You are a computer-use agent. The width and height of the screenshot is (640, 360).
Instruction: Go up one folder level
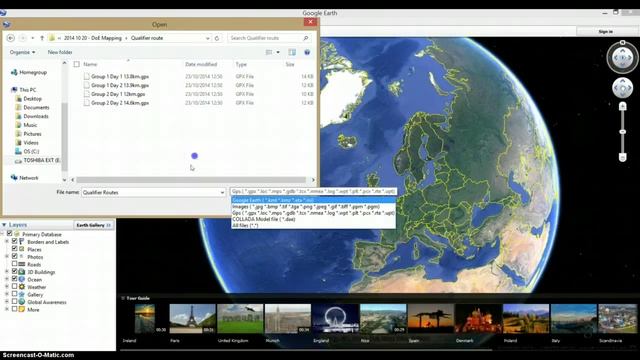click(42, 38)
